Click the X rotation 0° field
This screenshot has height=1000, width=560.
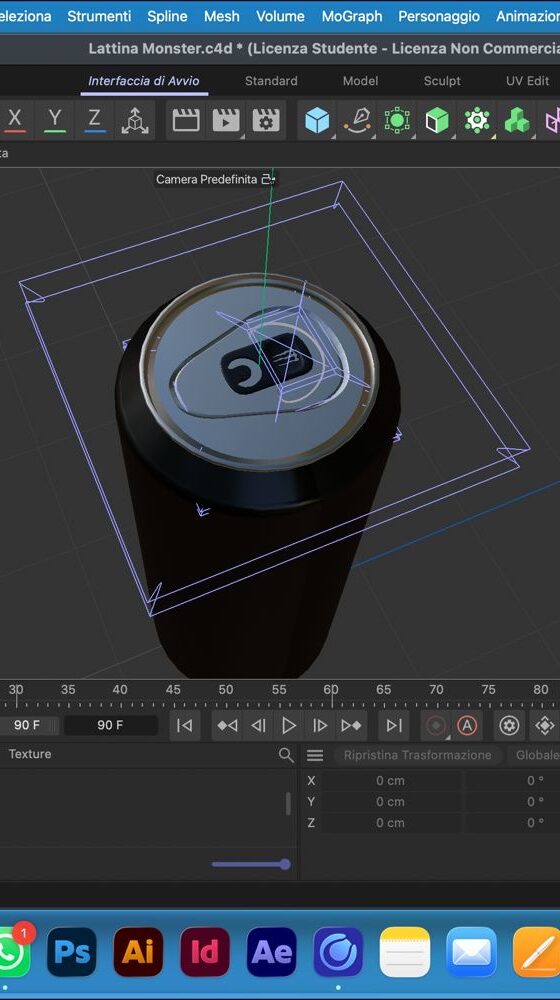click(x=513, y=781)
